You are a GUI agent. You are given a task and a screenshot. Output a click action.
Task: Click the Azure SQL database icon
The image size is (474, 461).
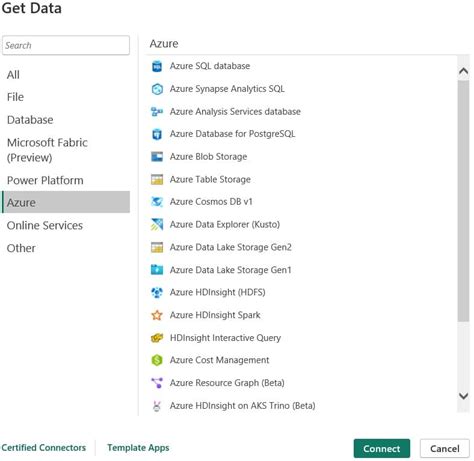(157, 66)
